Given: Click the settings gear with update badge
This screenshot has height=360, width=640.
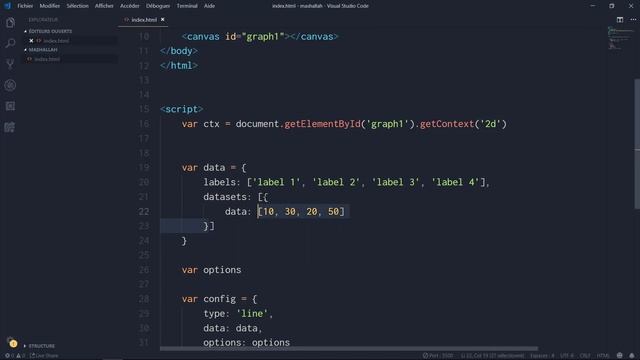Looking at the screenshot, I should coord(12,342).
